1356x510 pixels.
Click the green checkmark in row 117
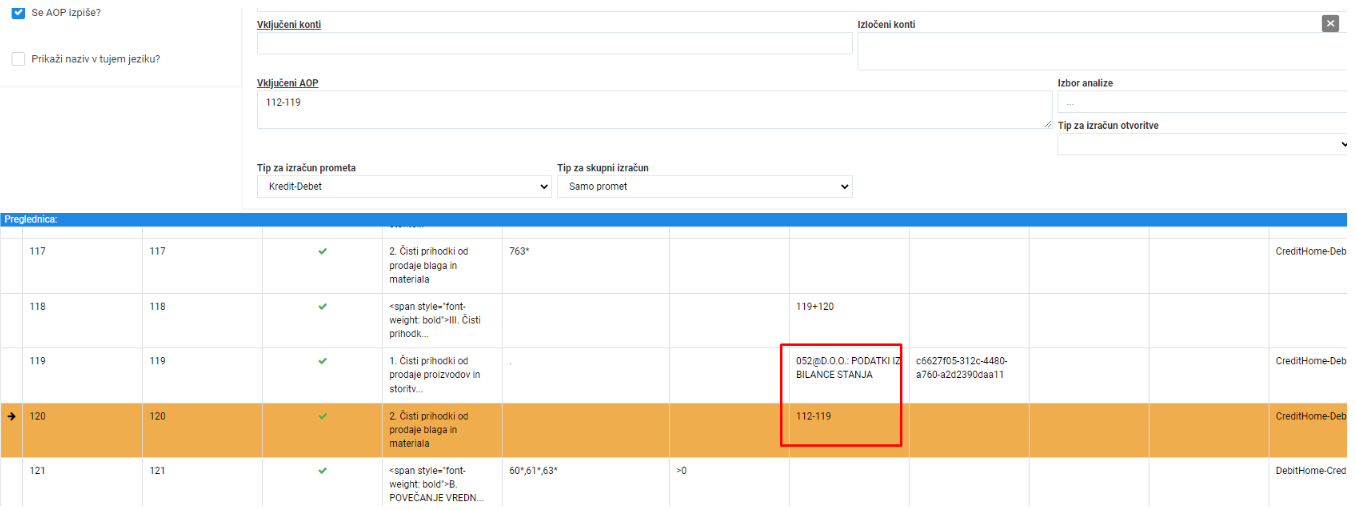tap(322, 252)
